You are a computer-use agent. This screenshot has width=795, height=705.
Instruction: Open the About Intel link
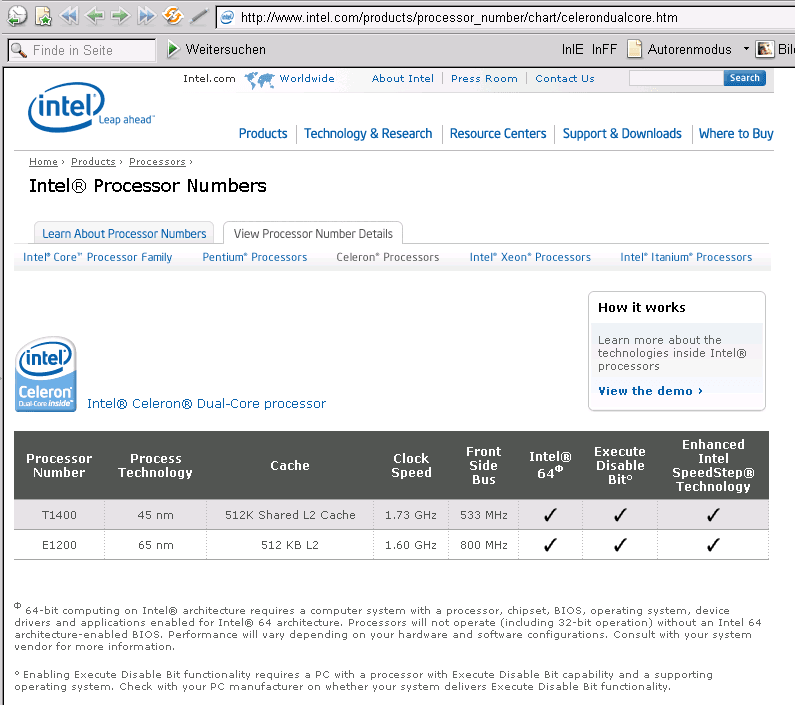click(403, 79)
